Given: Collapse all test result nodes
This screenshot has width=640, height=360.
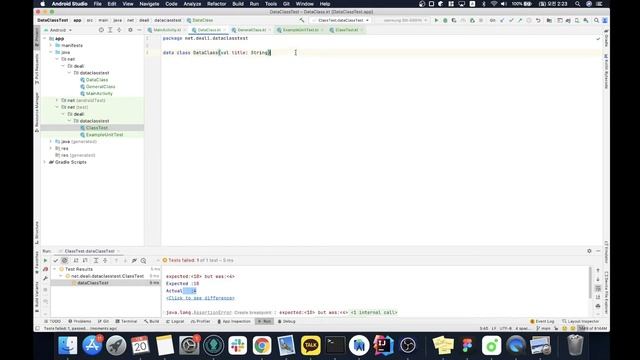Looking at the screenshot, I should coord(105,260).
